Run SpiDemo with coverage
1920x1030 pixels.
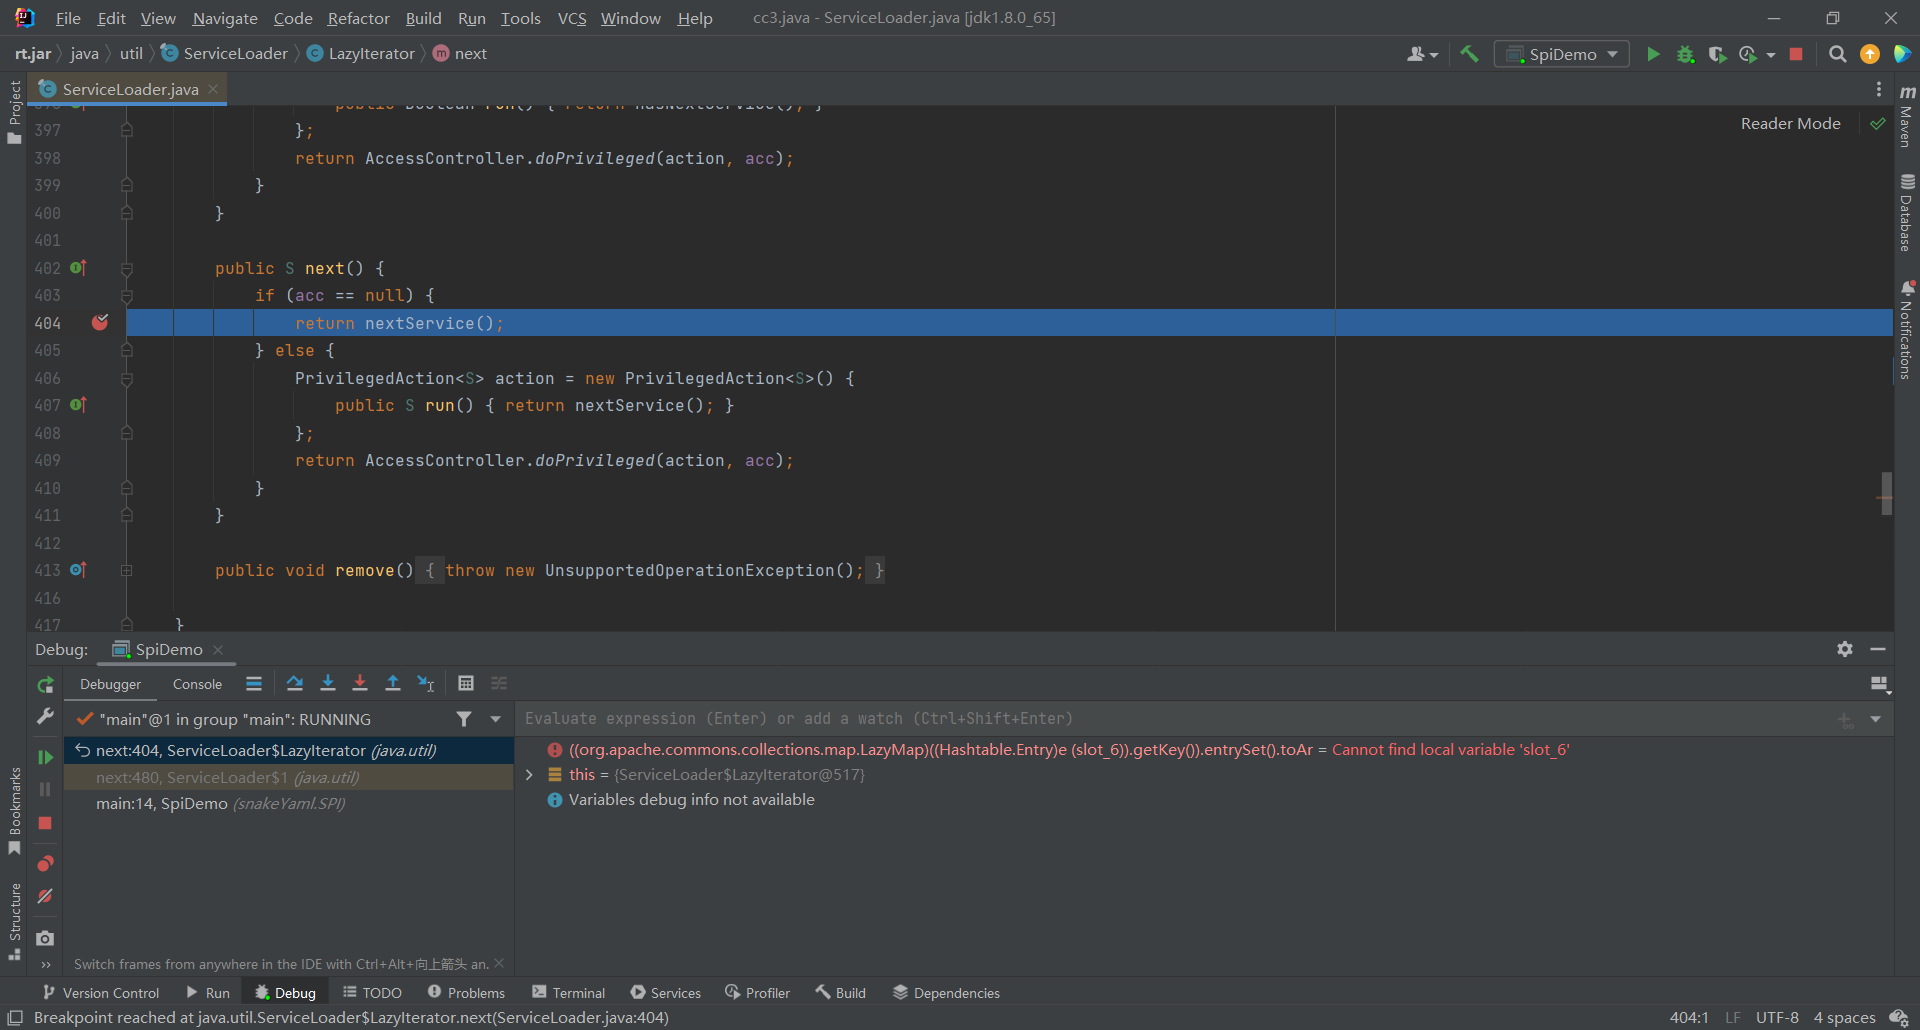(1717, 54)
